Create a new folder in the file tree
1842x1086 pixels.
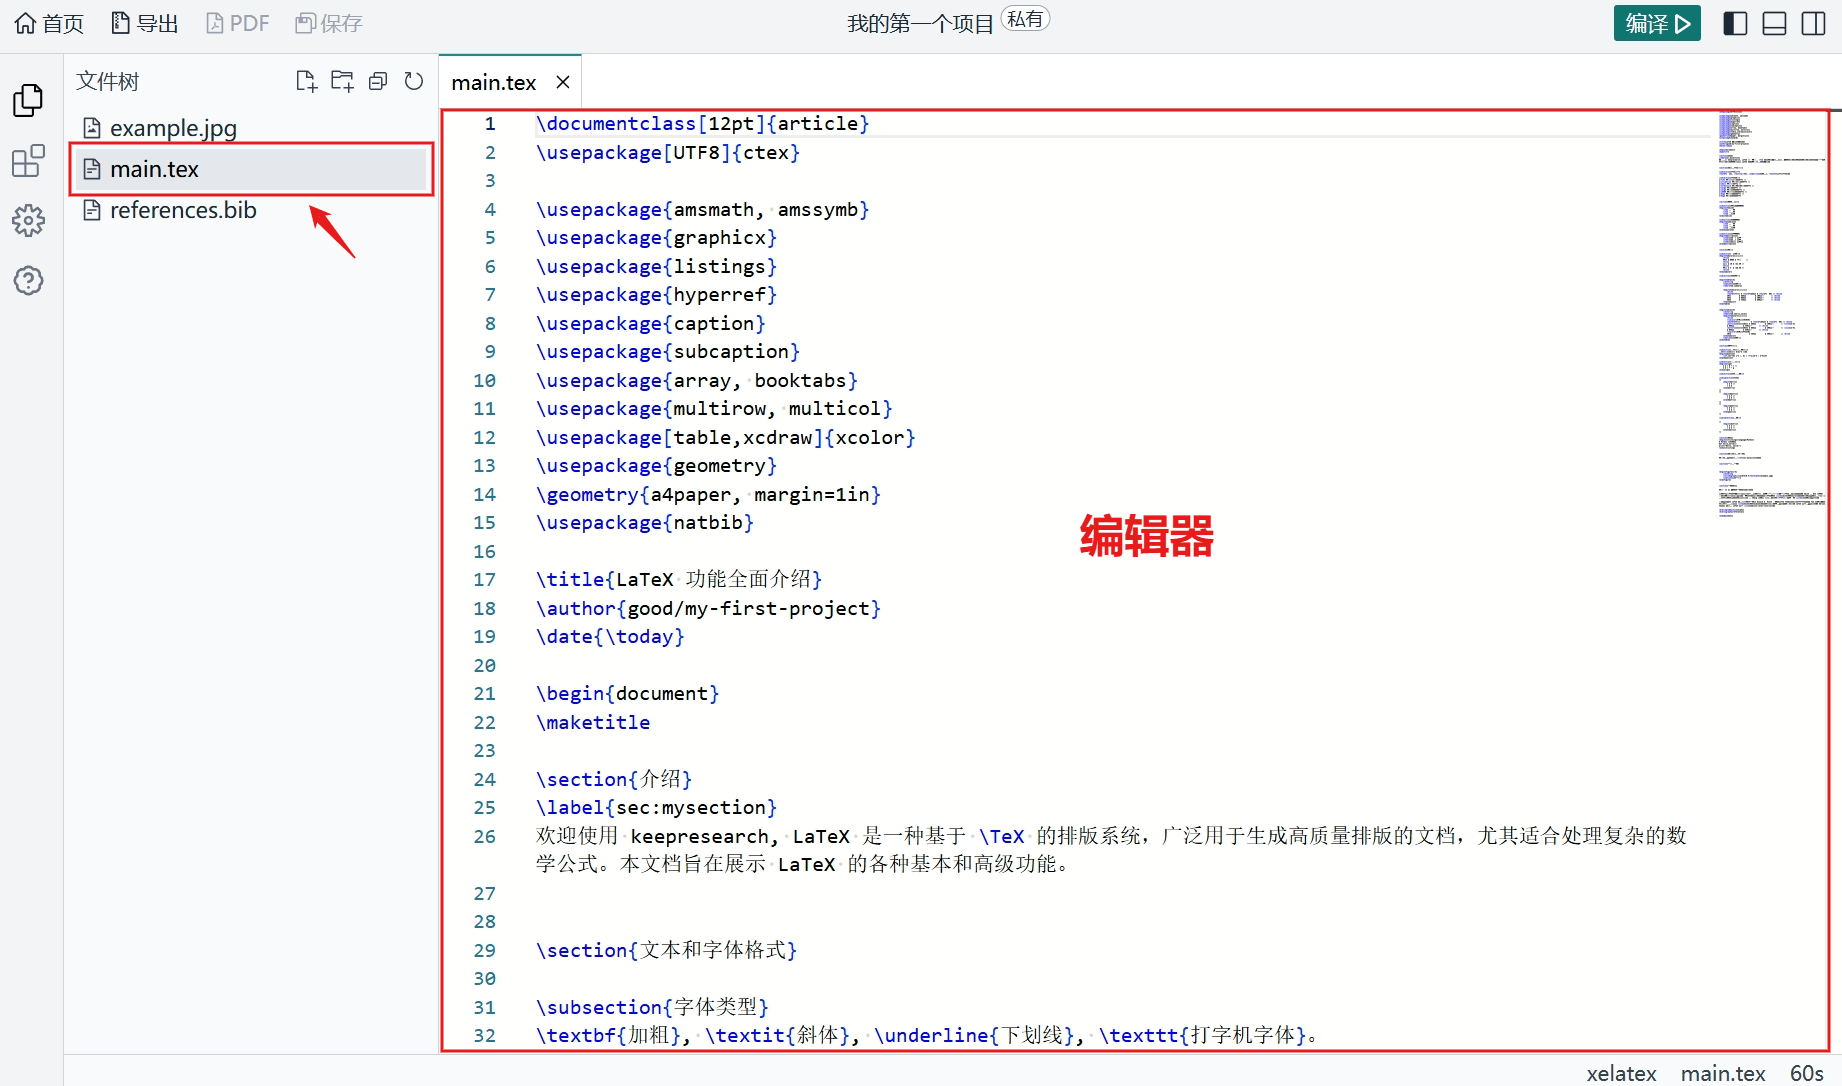click(342, 80)
